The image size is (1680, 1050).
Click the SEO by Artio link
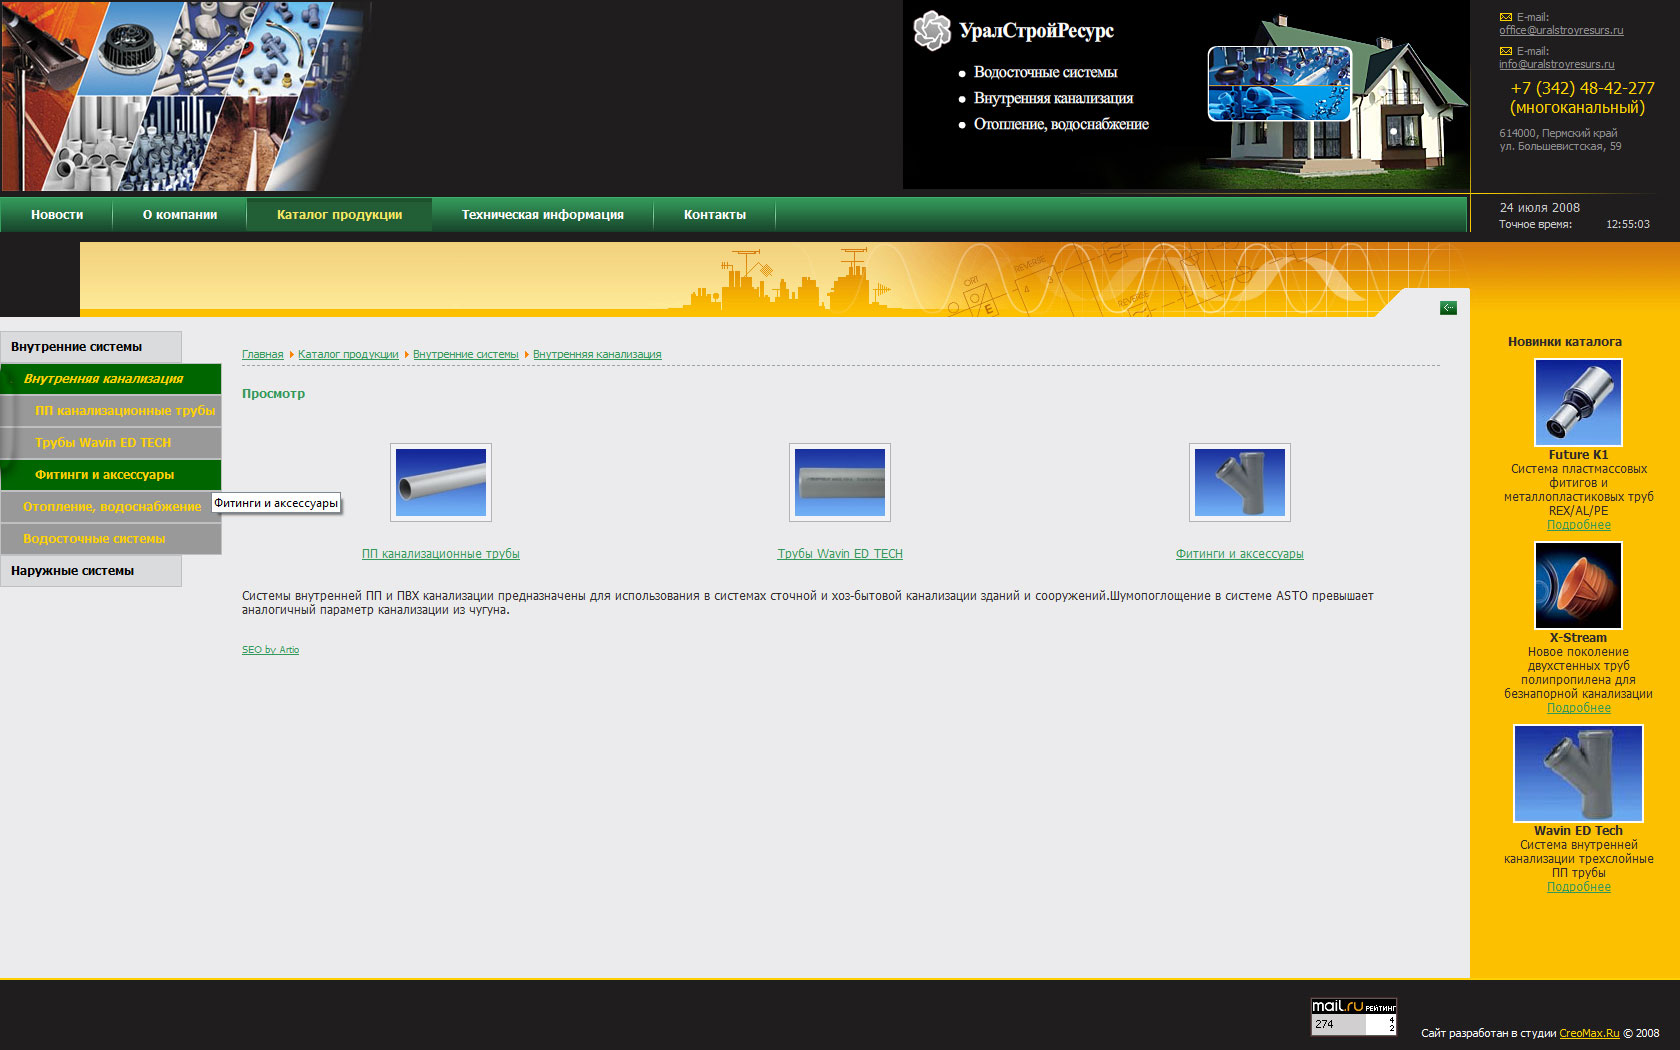point(271,650)
